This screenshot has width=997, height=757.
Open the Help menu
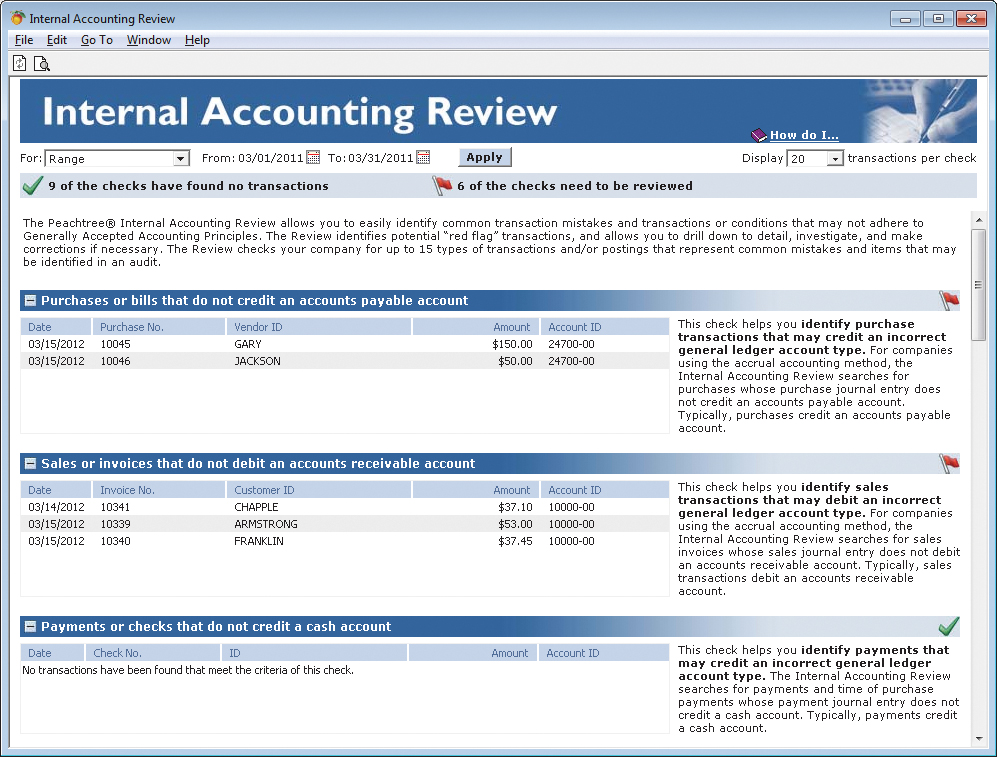click(x=197, y=40)
